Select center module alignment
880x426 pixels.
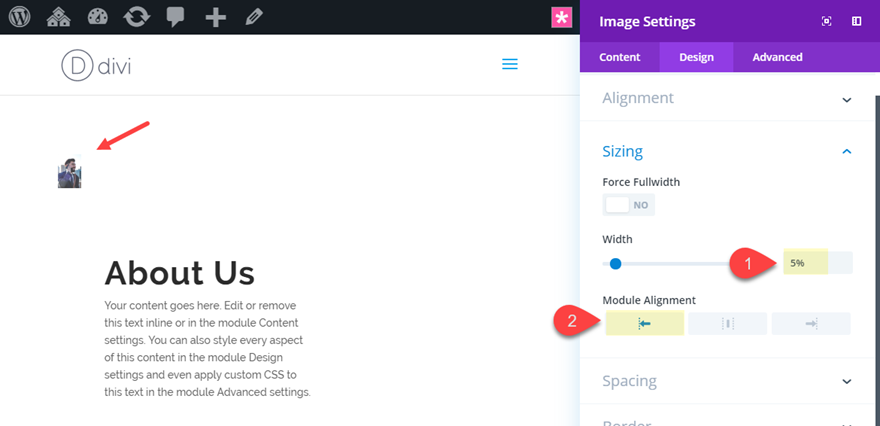(x=728, y=323)
